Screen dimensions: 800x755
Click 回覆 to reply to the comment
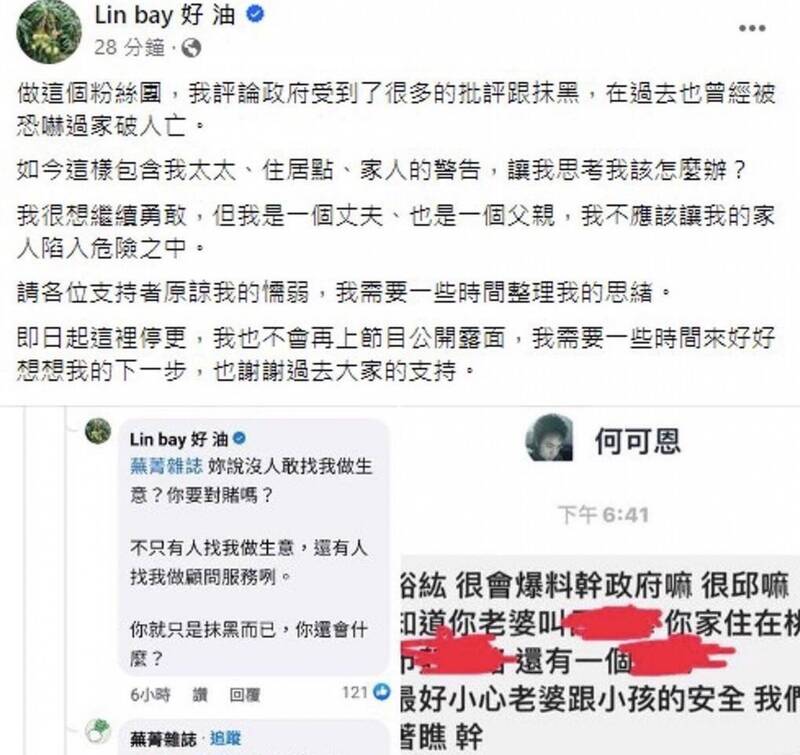(x=245, y=695)
